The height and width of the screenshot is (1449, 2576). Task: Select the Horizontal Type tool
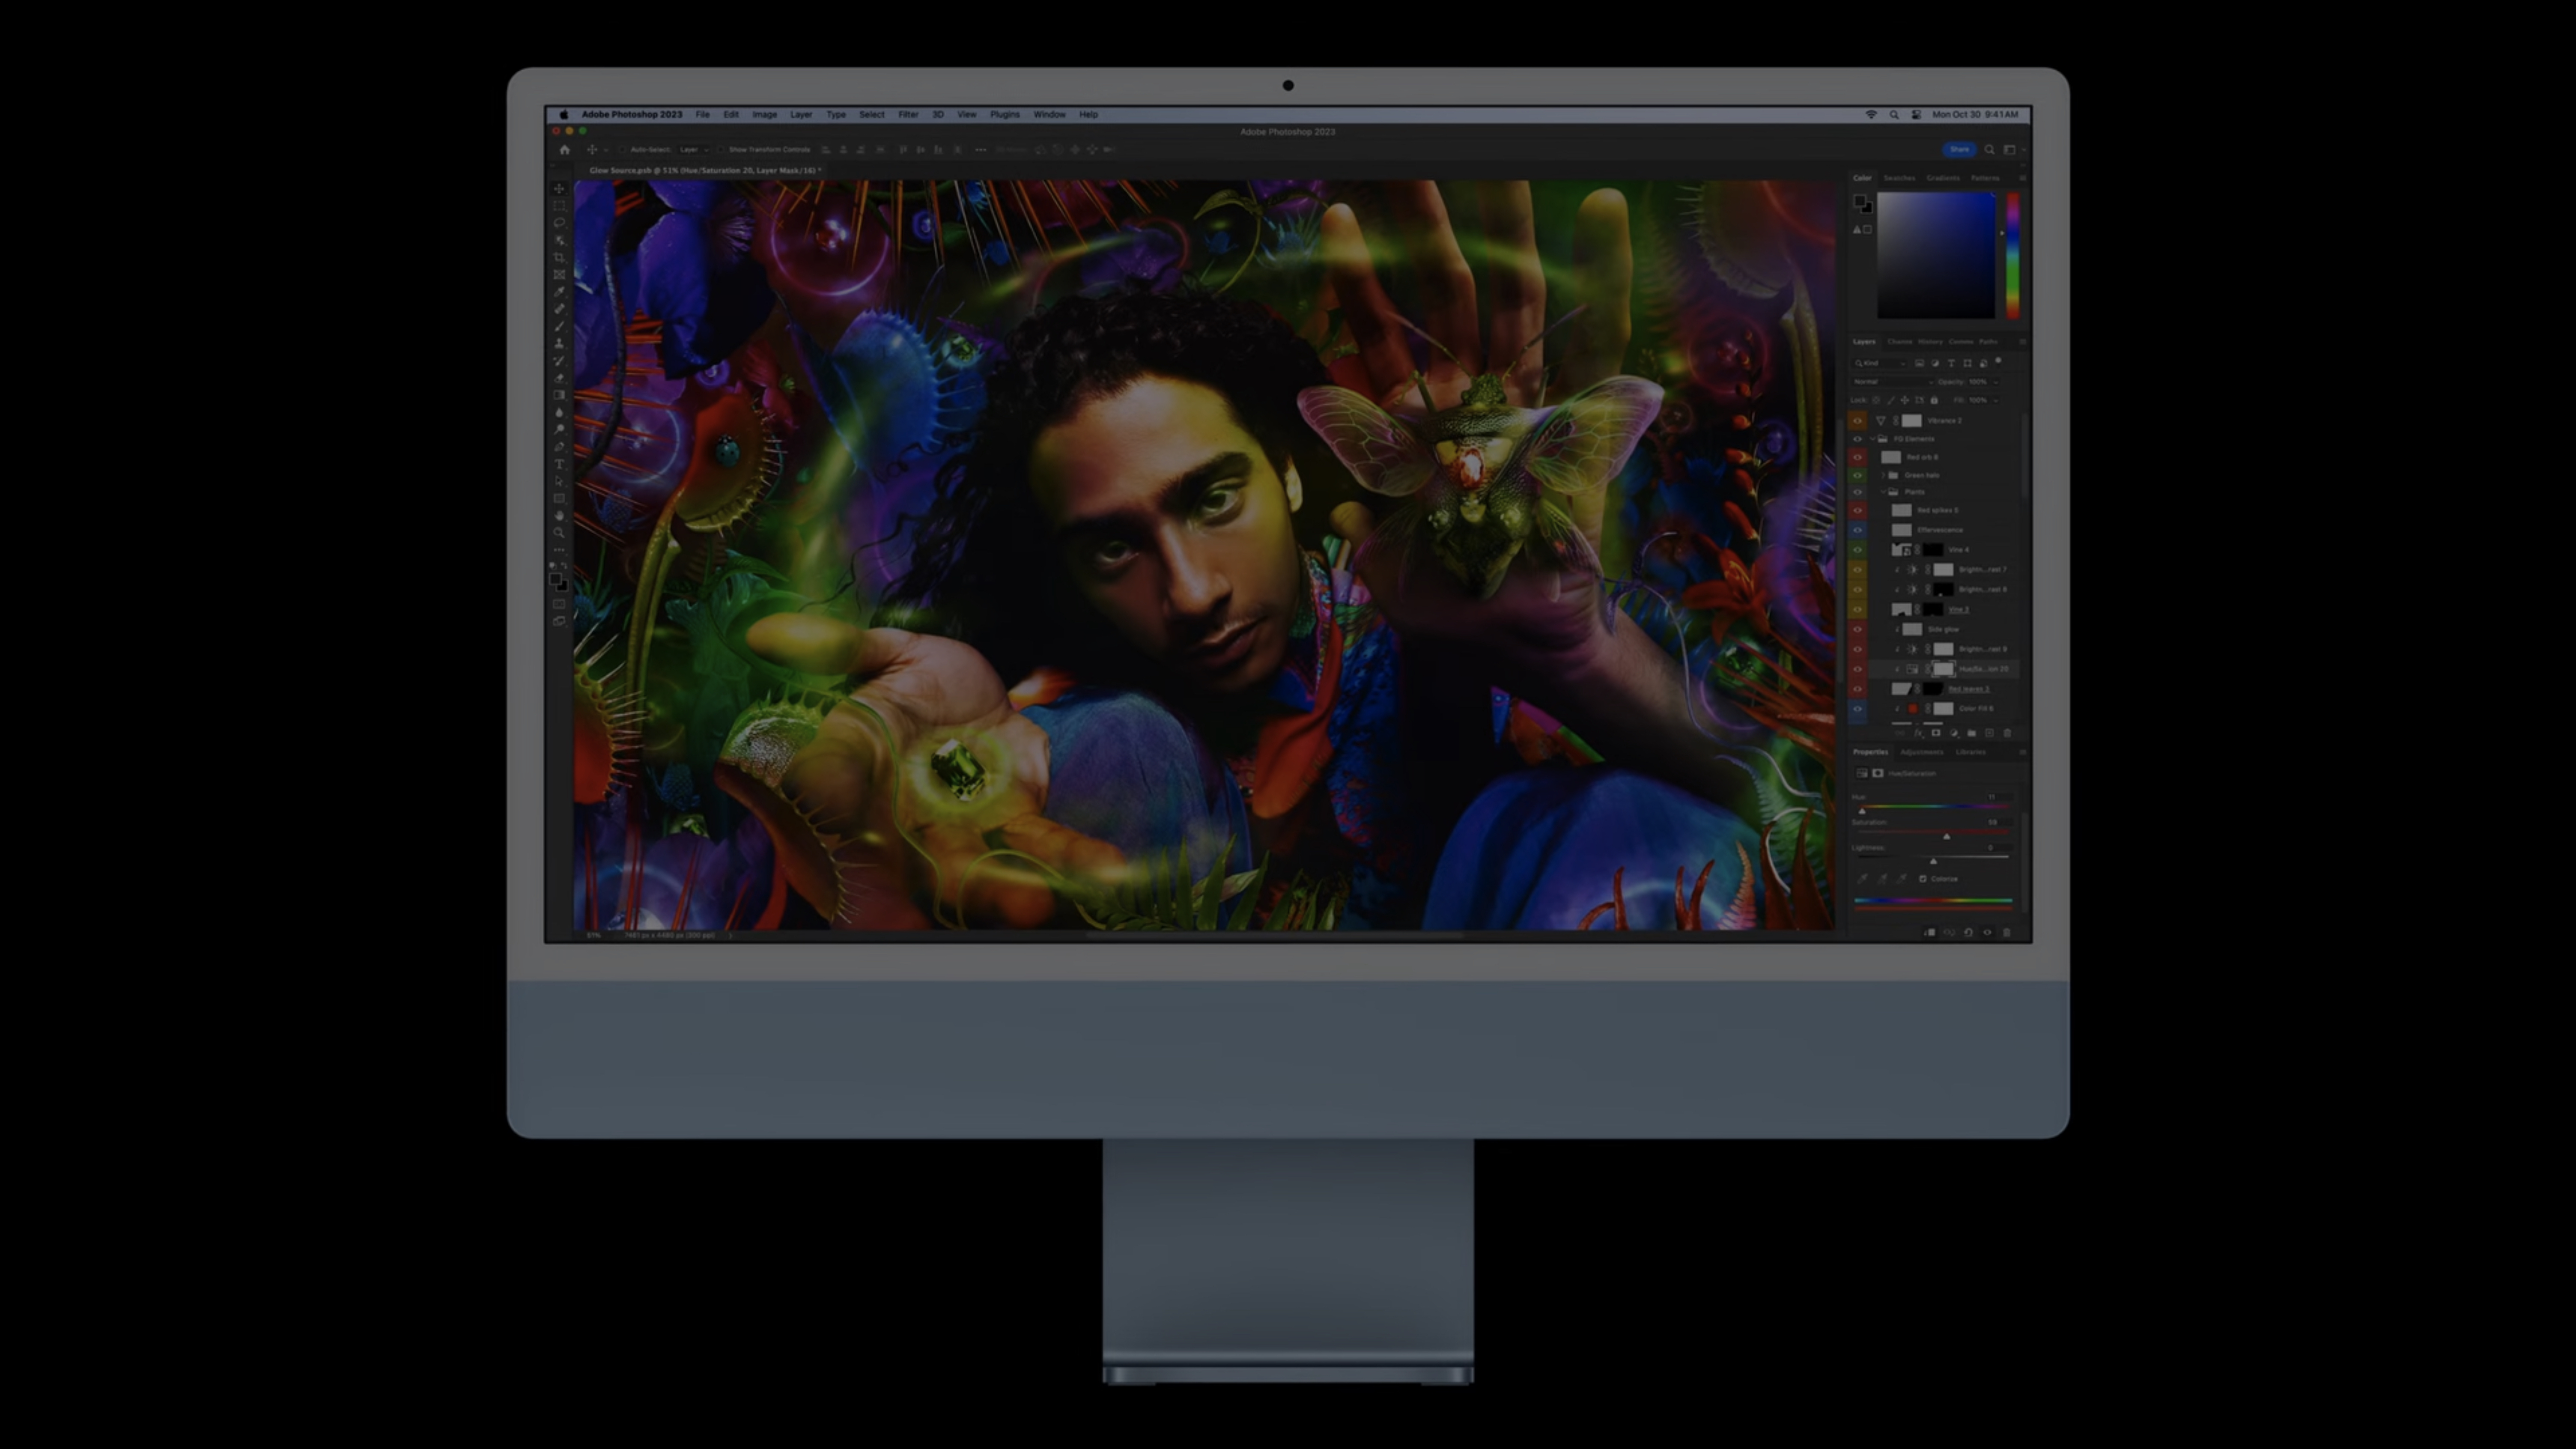click(559, 464)
